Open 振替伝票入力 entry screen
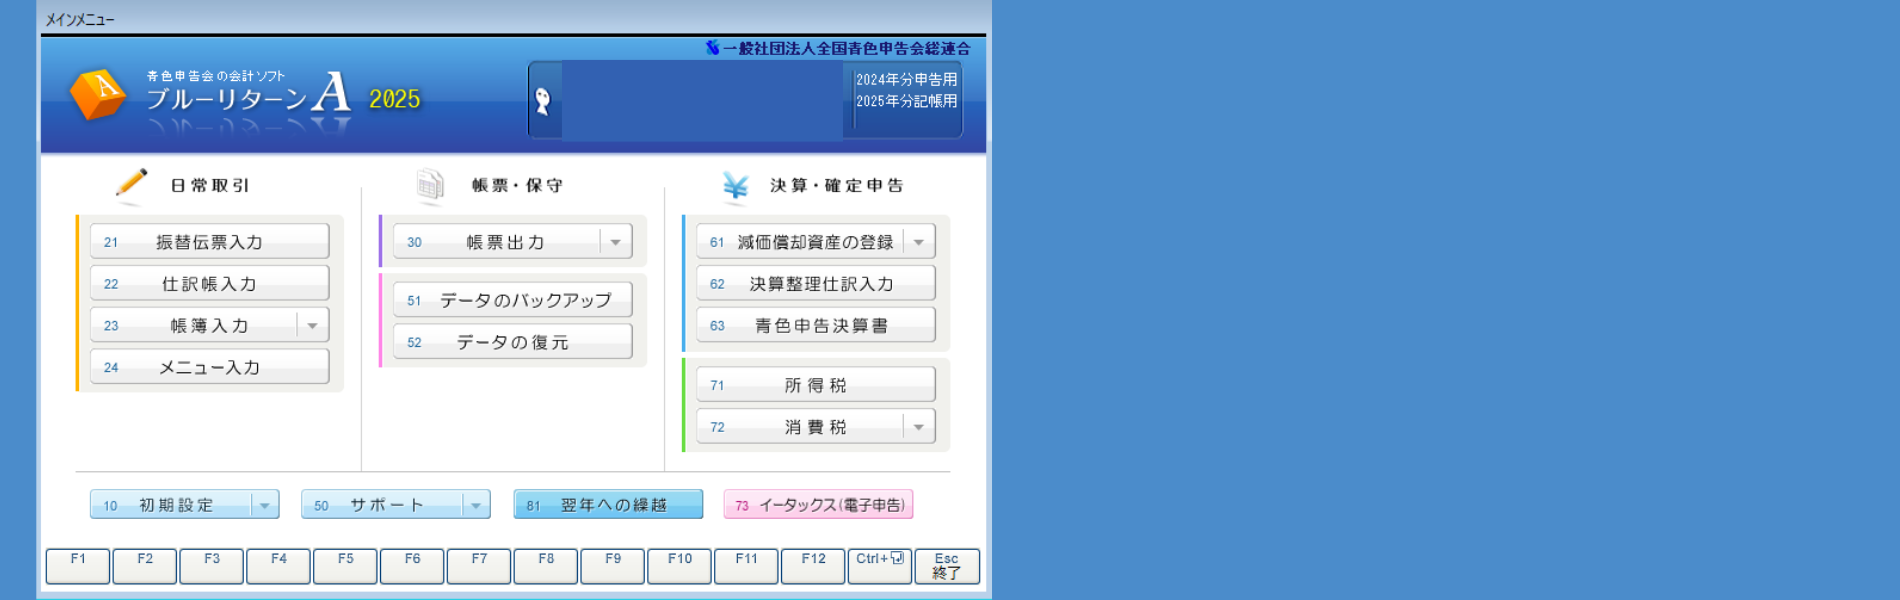 click(x=209, y=242)
